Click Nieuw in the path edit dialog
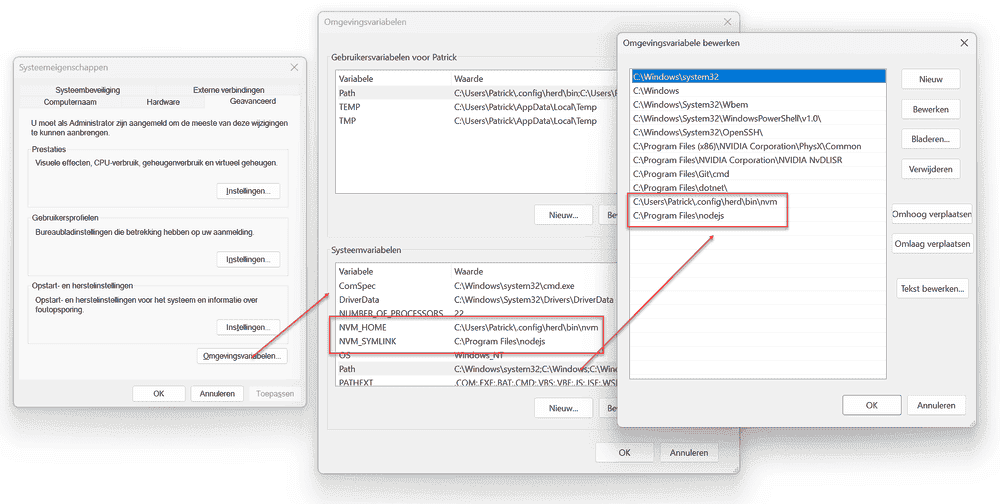This screenshot has height=504, width=1000. [x=930, y=79]
